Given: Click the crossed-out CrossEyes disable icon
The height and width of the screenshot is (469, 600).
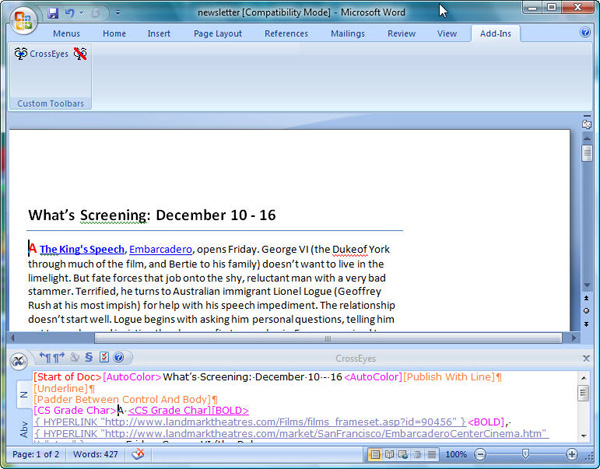Looking at the screenshot, I should coord(80,54).
